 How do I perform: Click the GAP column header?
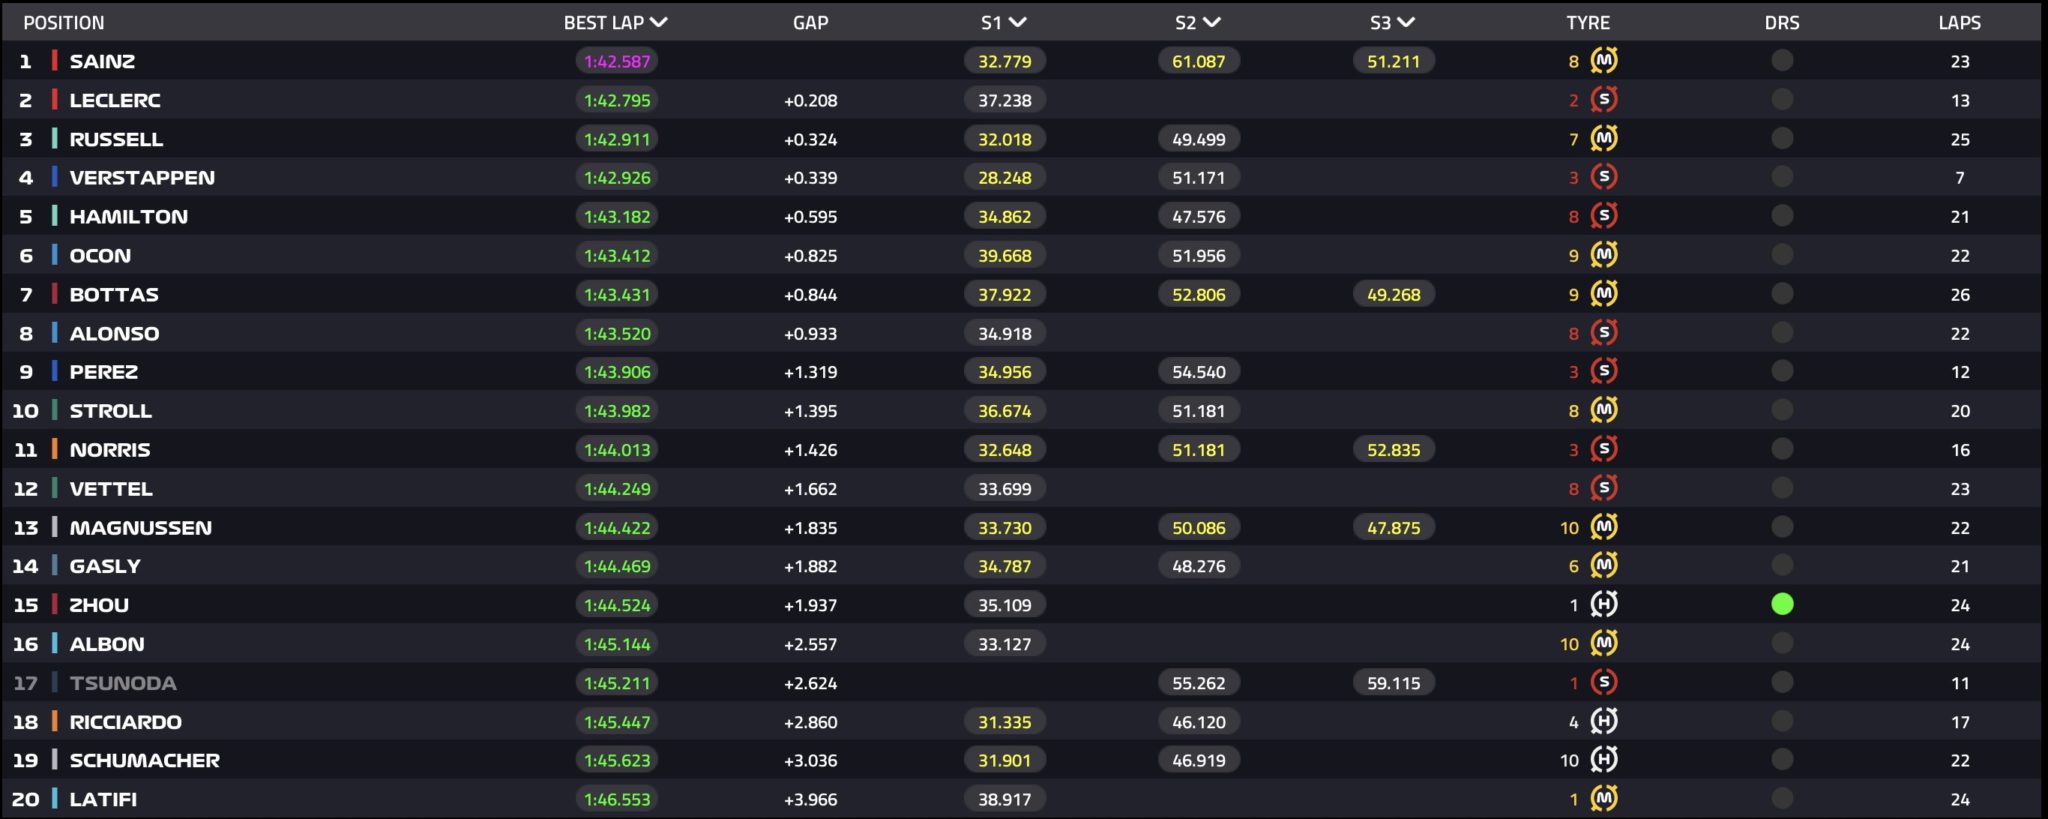(x=810, y=22)
